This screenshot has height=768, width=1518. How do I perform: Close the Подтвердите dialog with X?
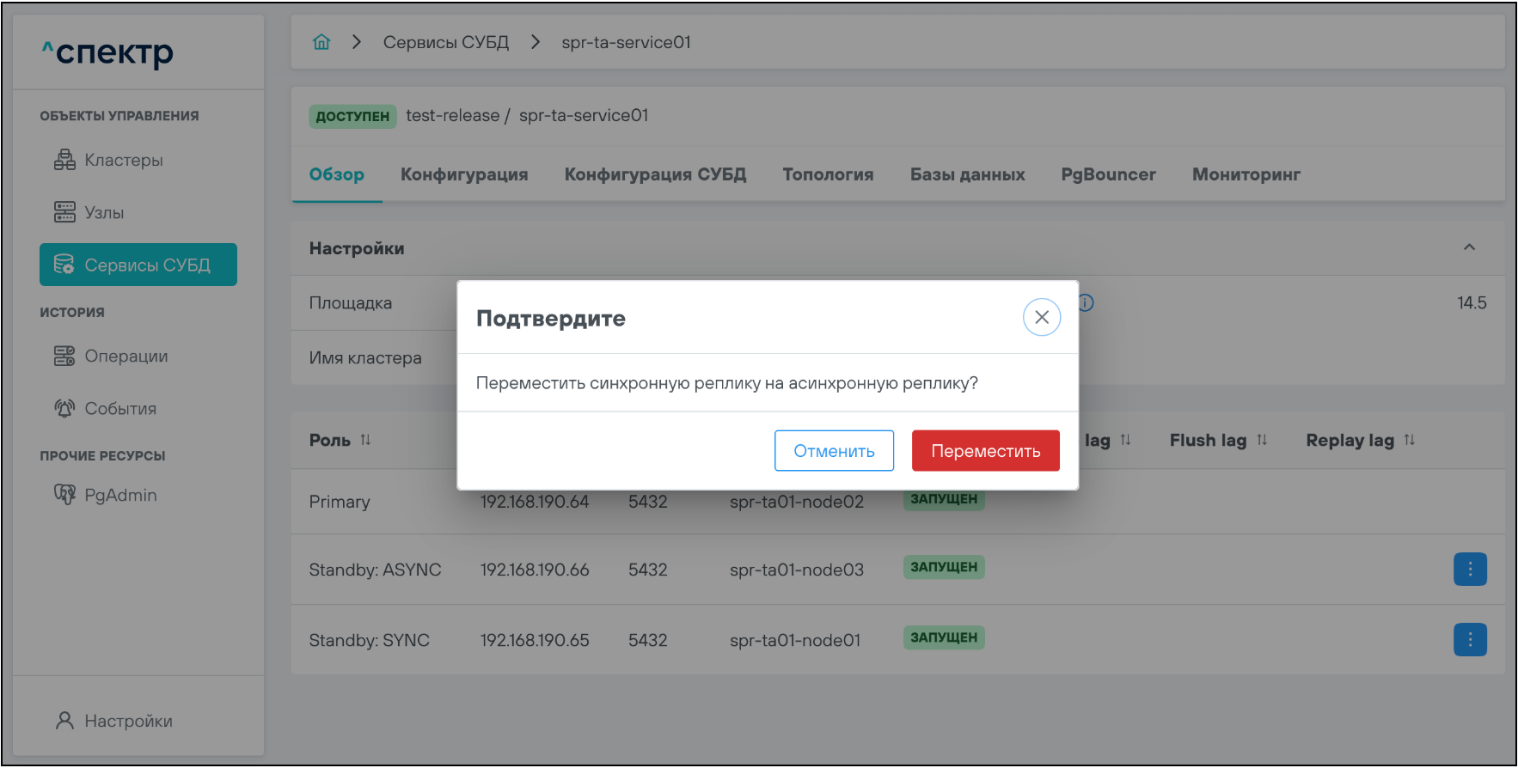pos(1041,318)
